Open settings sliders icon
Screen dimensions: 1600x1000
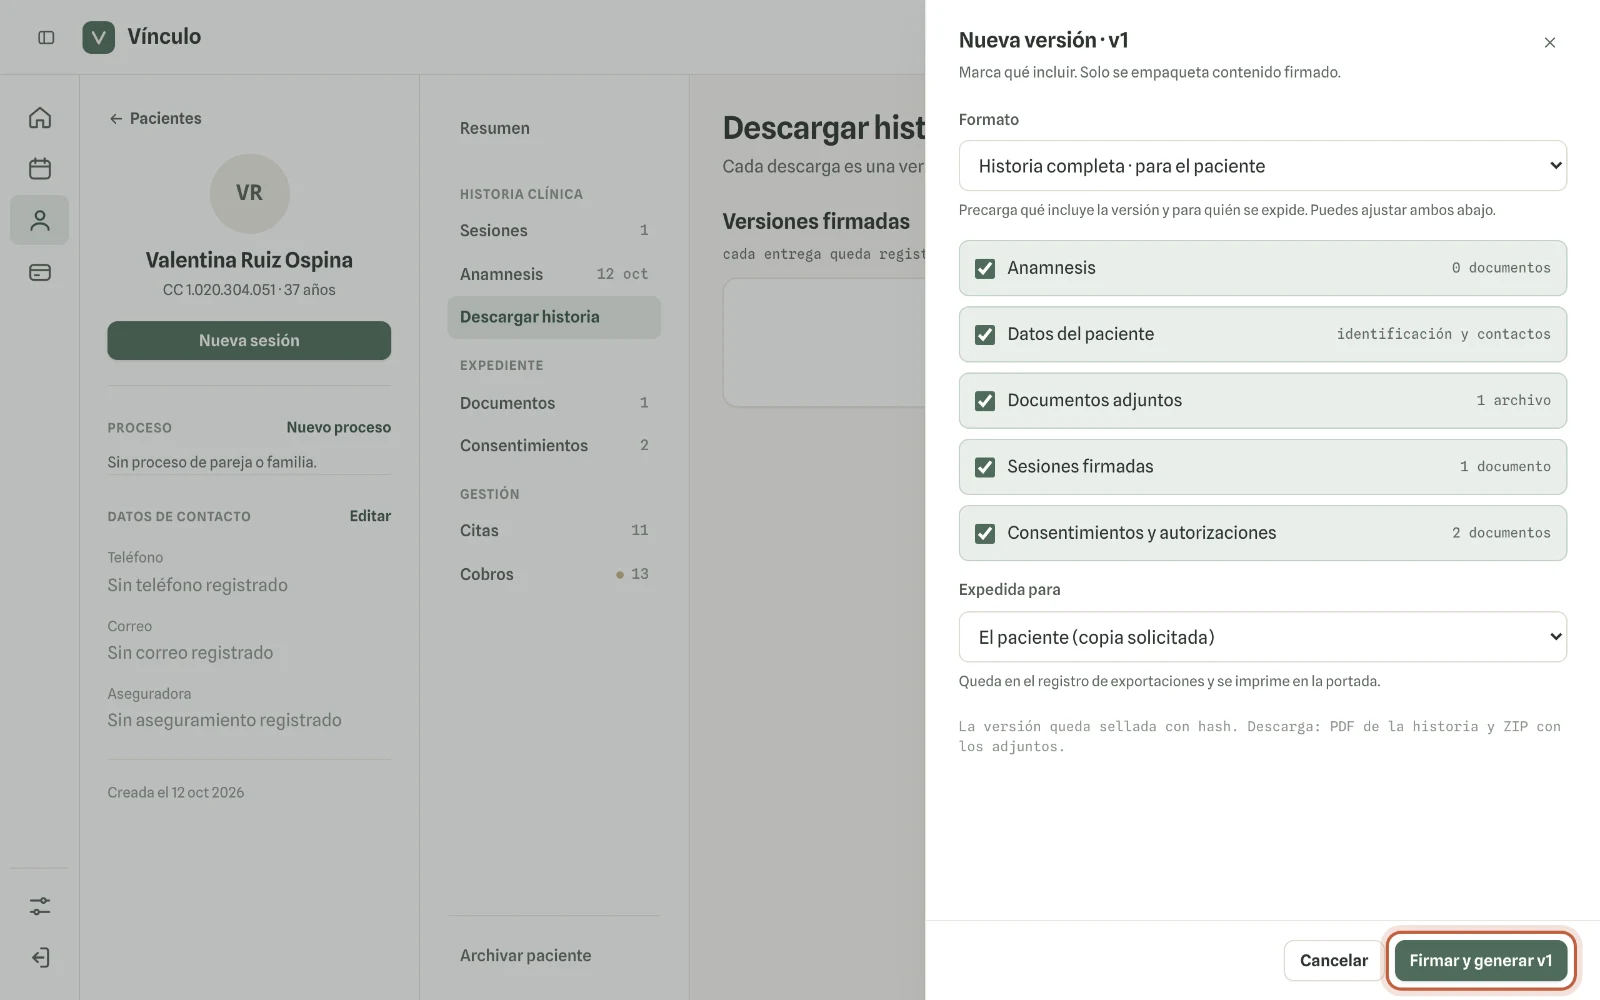point(40,906)
